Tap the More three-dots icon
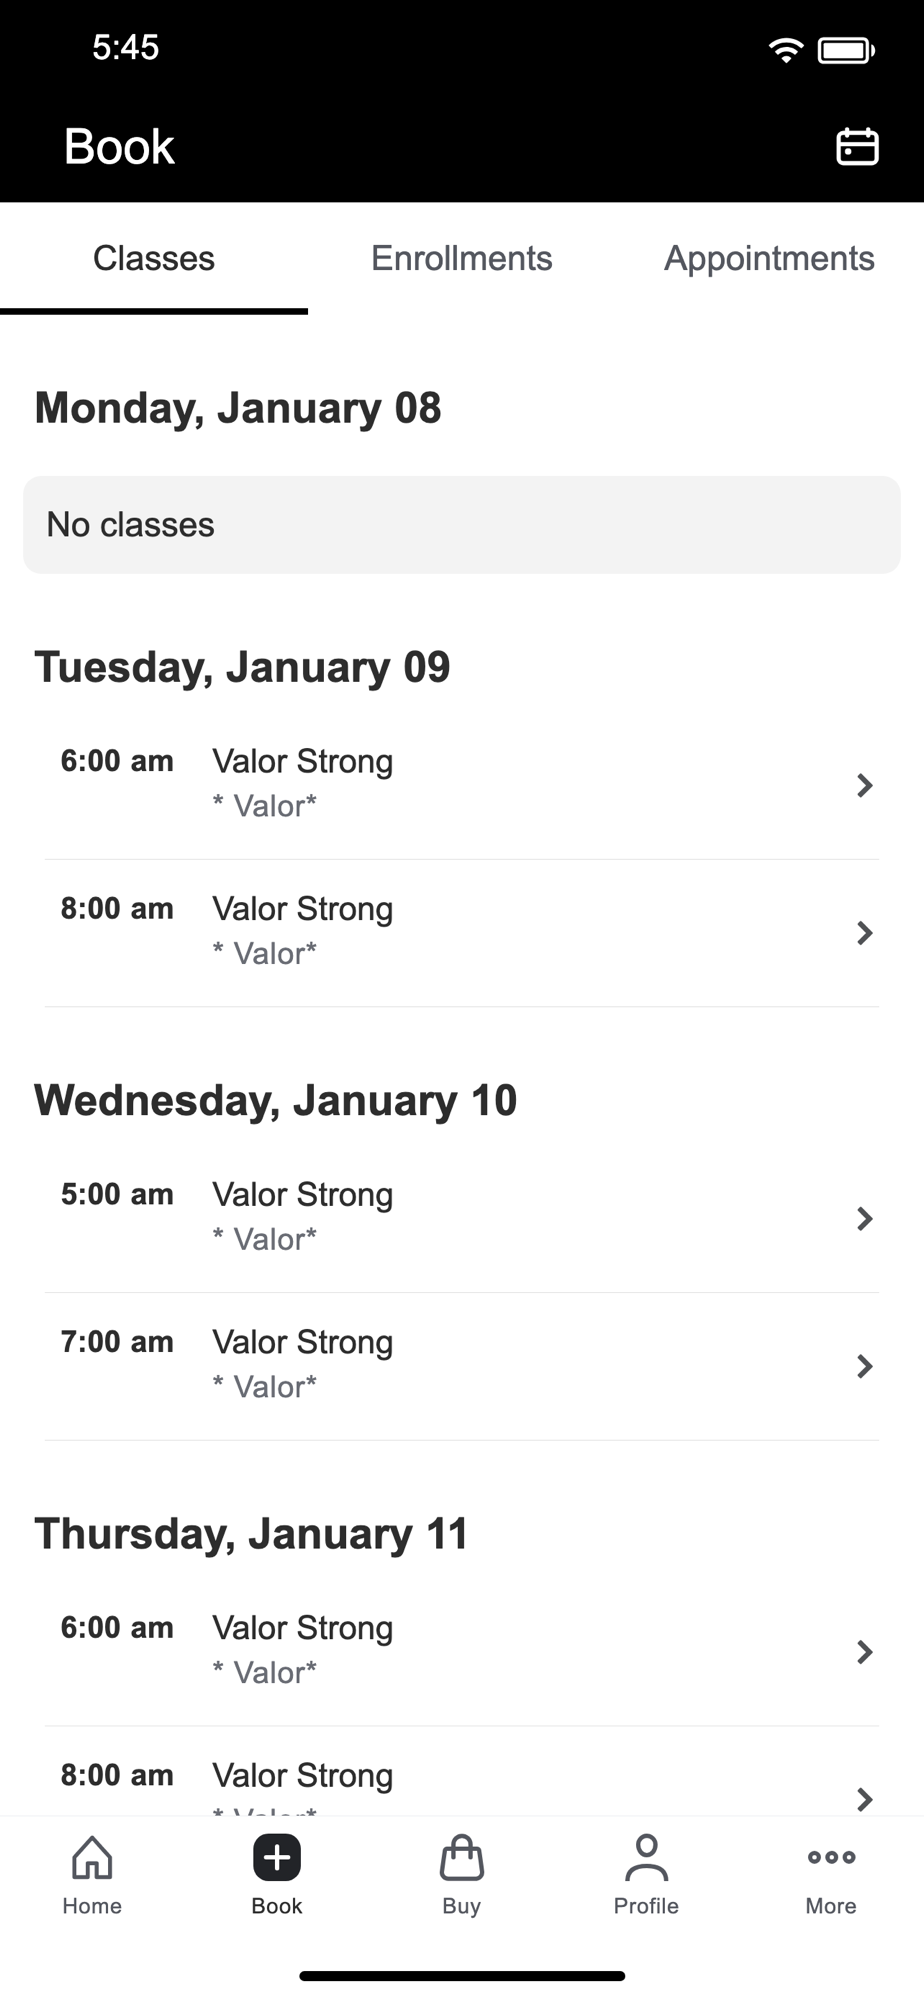This screenshot has height=2000, width=924. pos(831,1858)
